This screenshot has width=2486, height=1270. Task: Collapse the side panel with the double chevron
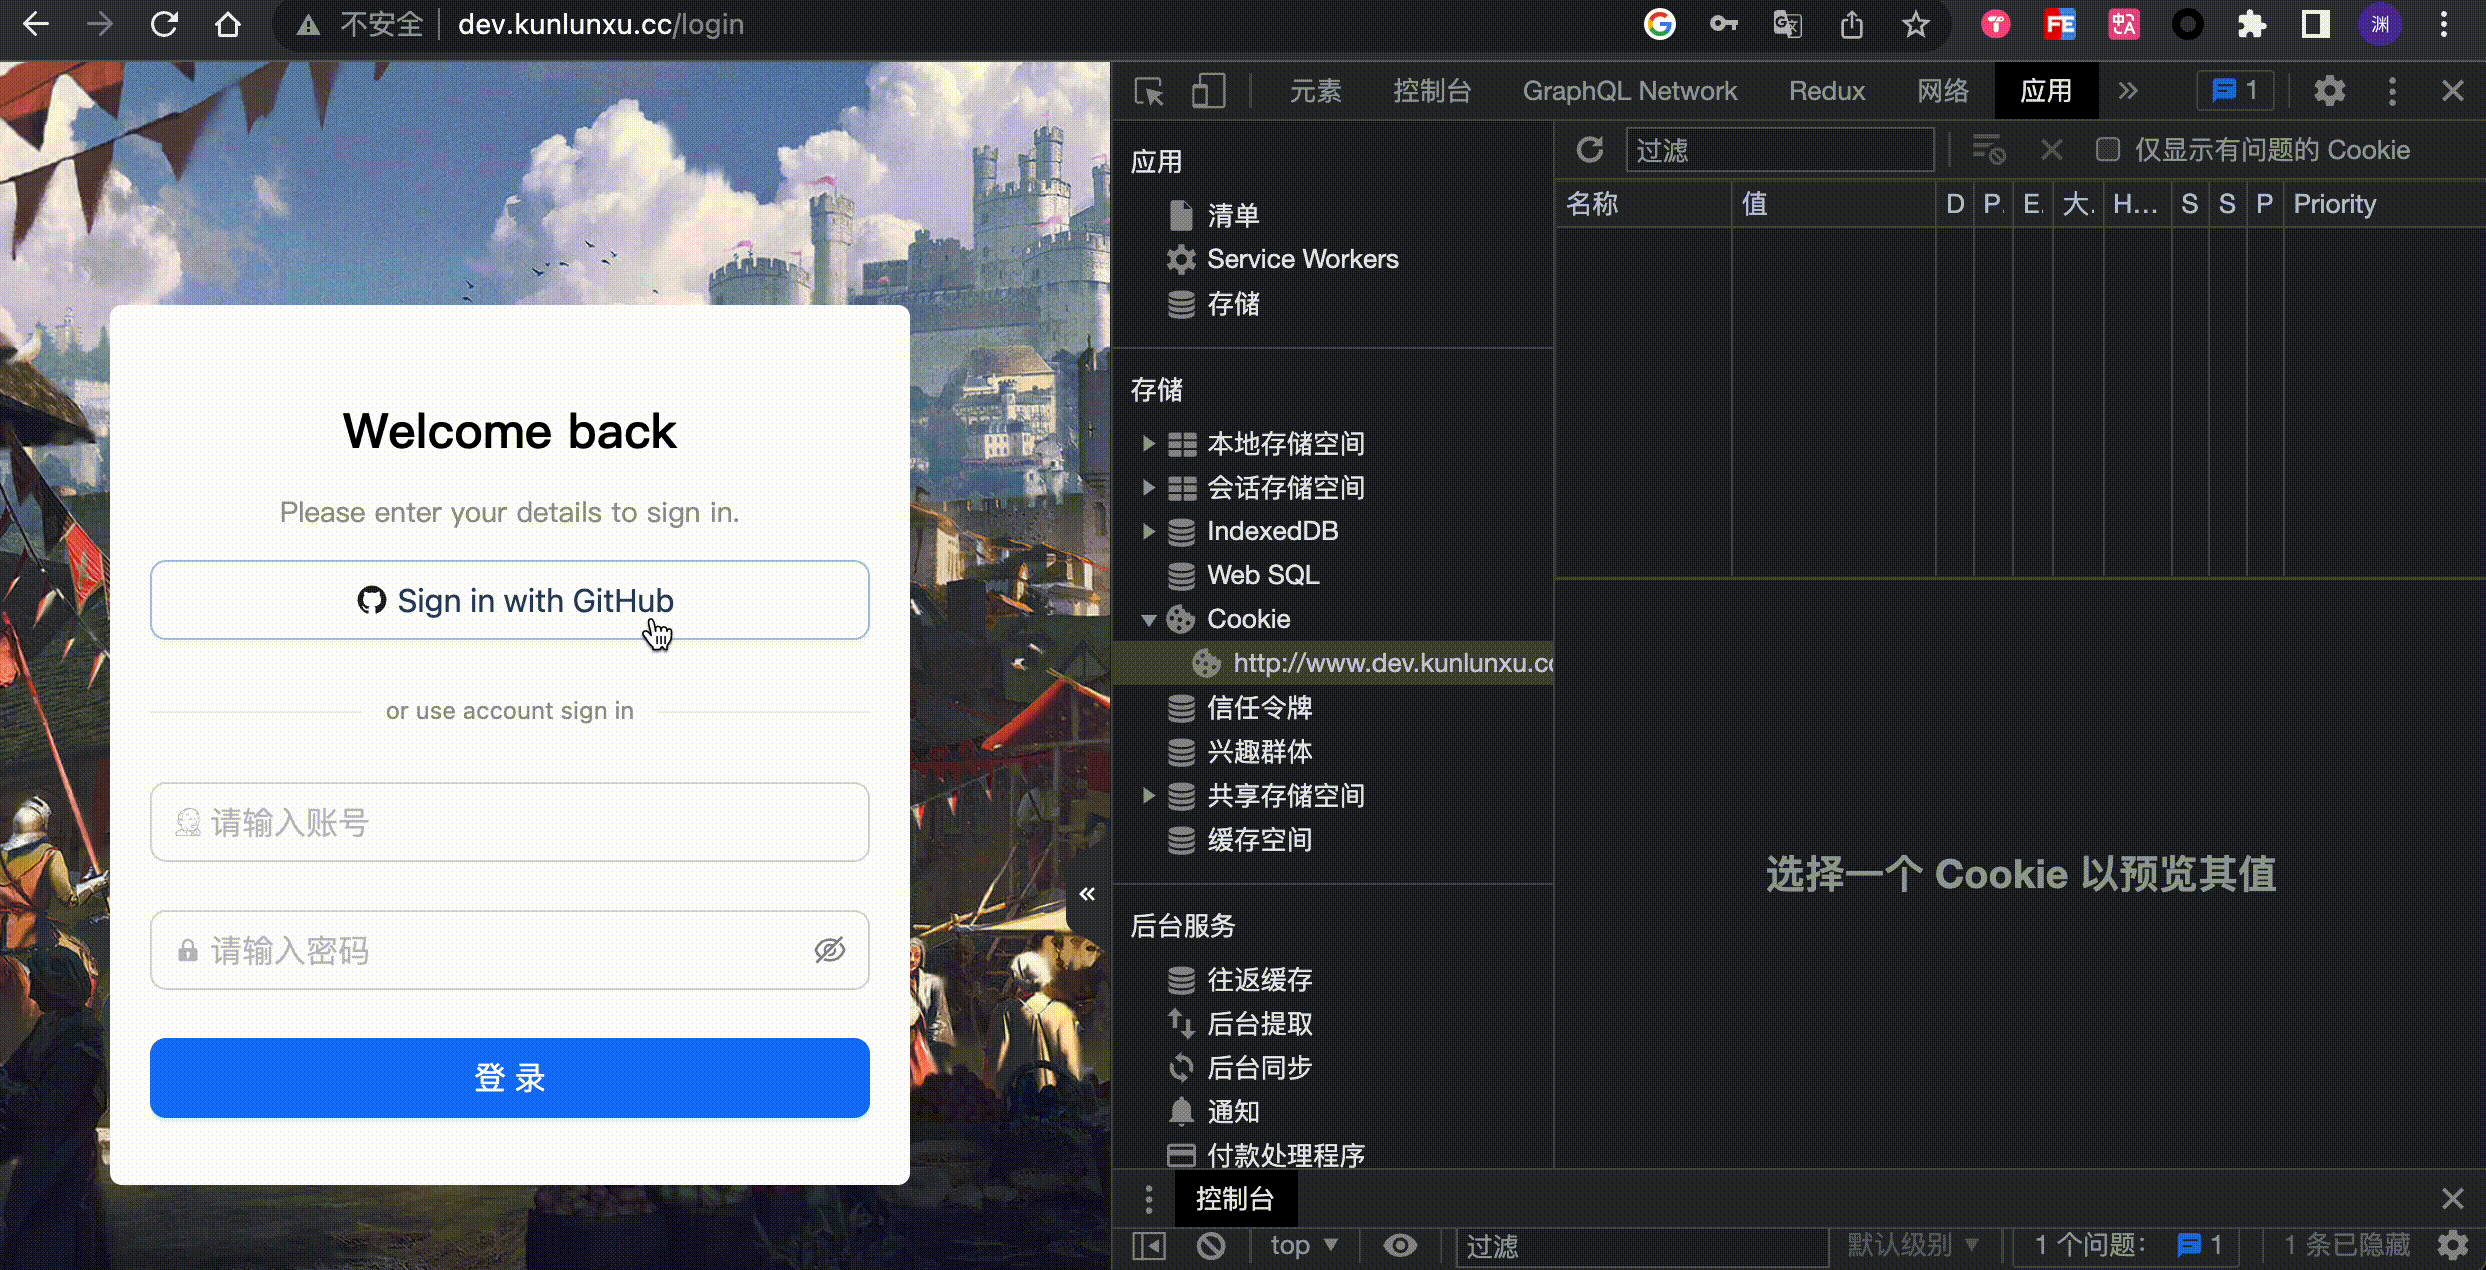click(x=1087, y=894)
